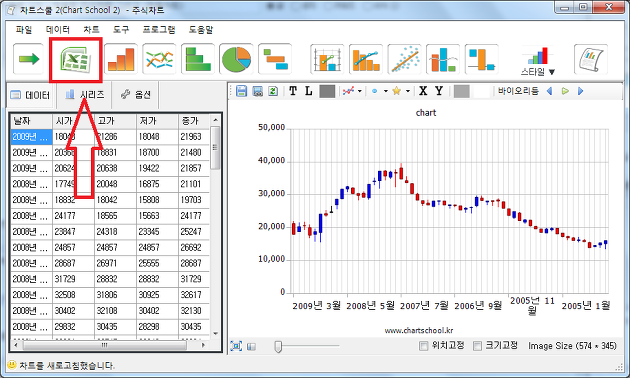630x378 pixels.
Task: Open the 파일 menu
Action: point(24,30)
